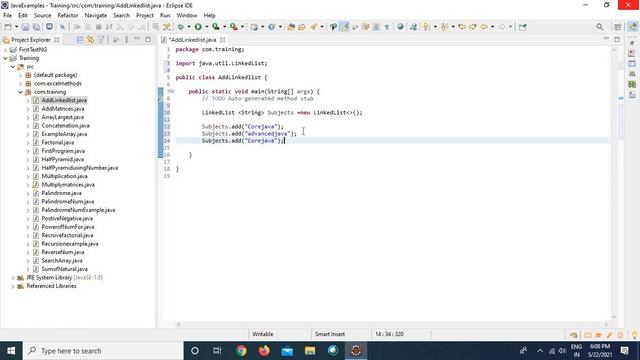This screenshot has width=640, height=360.
Task: Expand Referenced Libraries node
Action: [13, 286]
